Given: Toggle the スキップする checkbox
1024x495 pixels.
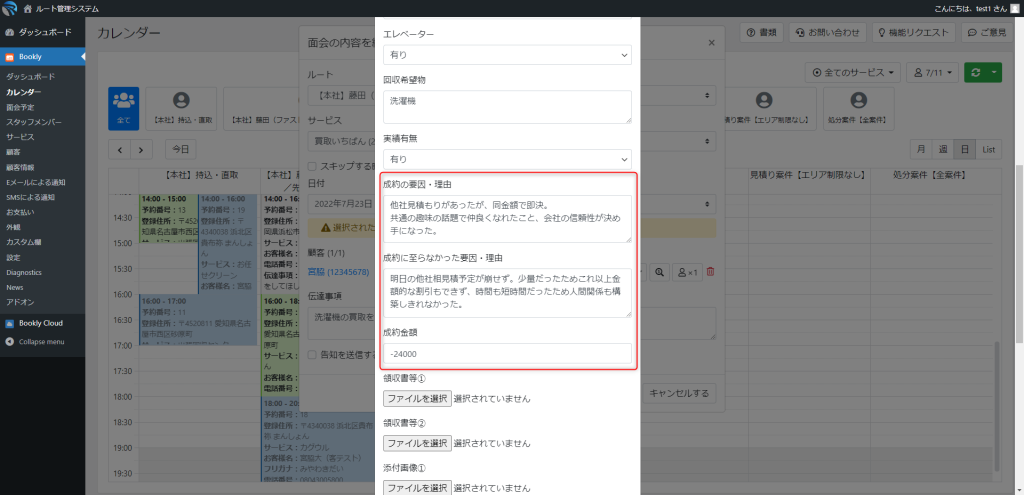Looking at the screenshot, I should click(312, 166).
